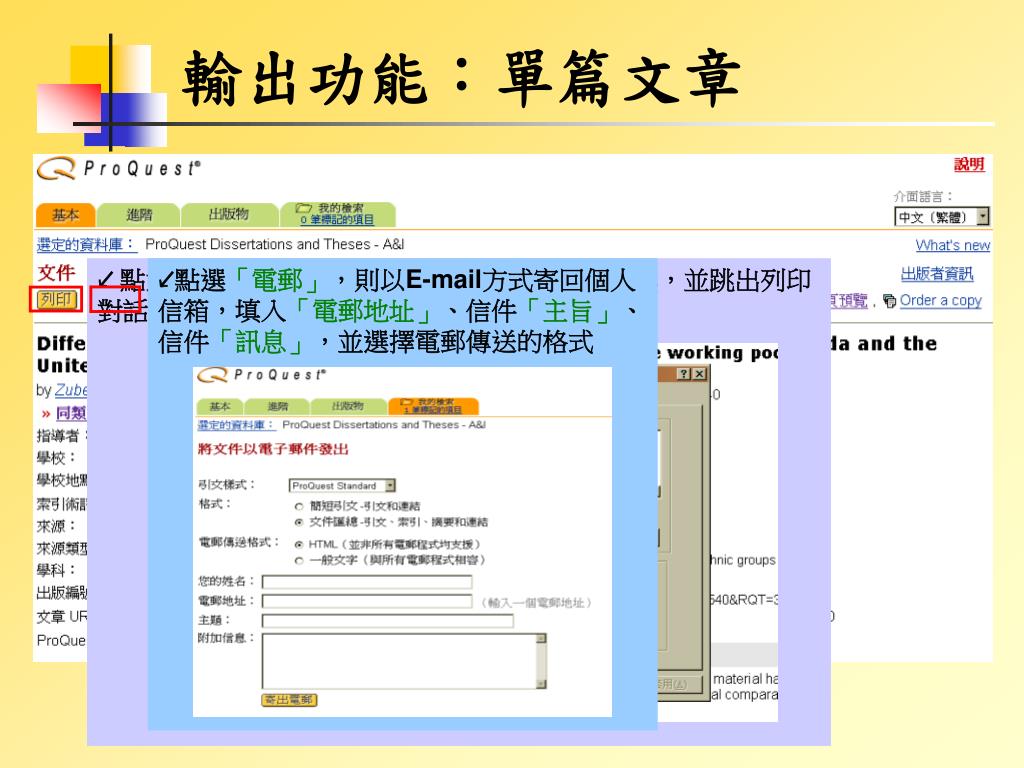
Task: Click the ProQuest logo in the email form
Action: pyautogui.click(x=261, y=375)
